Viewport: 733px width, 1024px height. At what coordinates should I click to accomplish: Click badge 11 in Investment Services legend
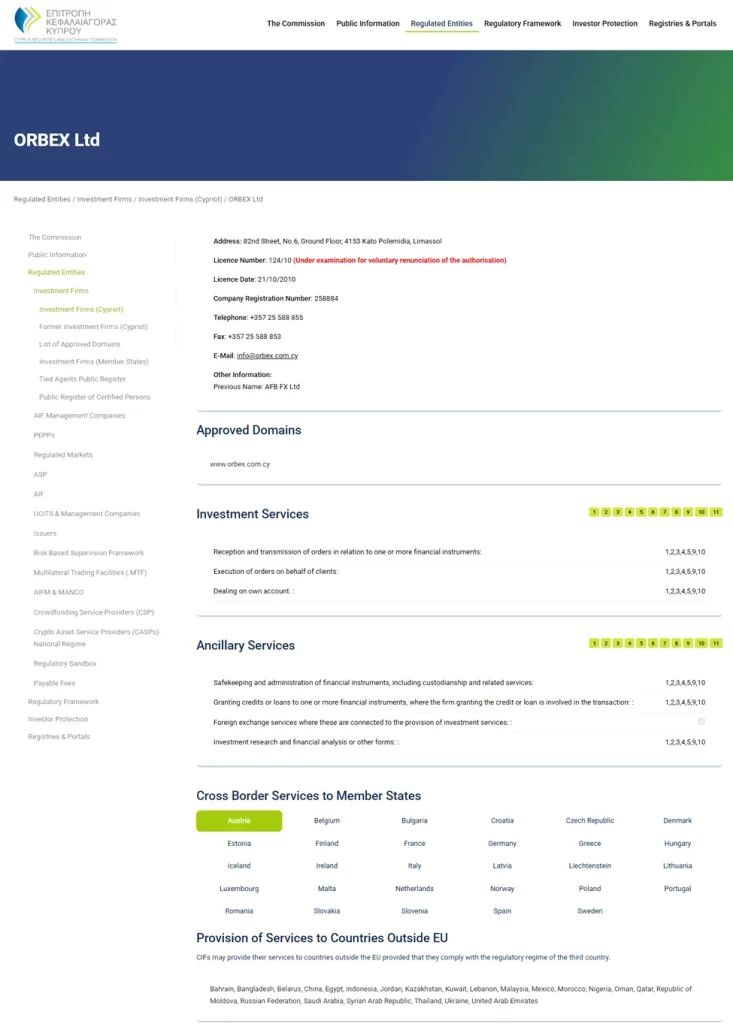click(716, 512)
